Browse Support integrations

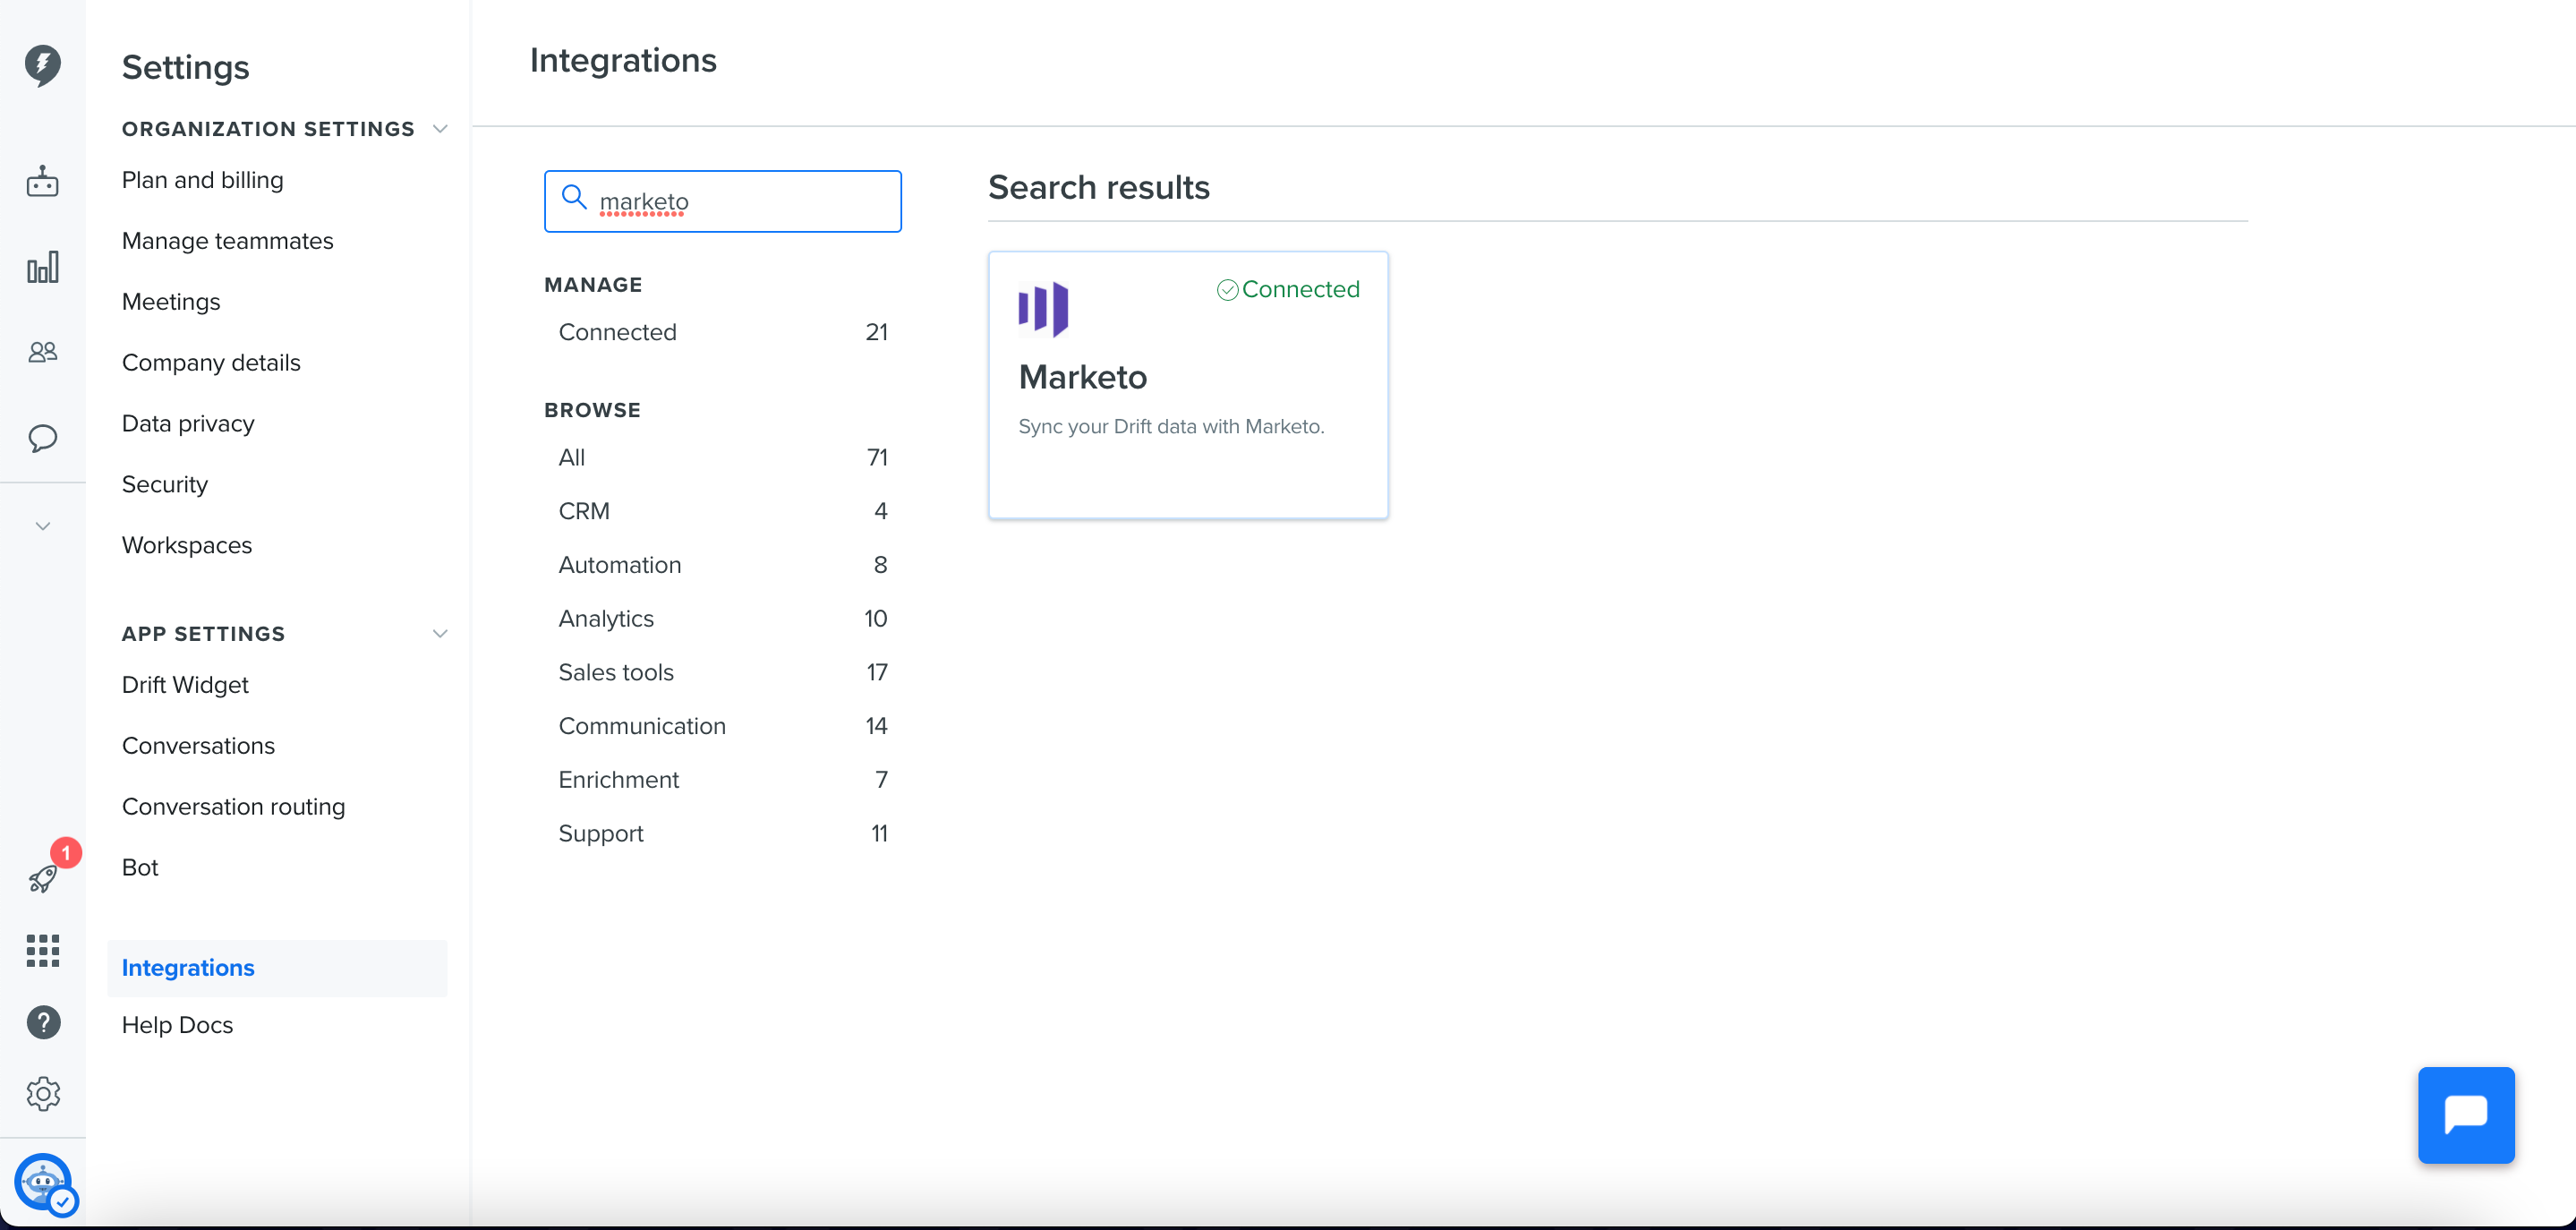tap(723, 834)
